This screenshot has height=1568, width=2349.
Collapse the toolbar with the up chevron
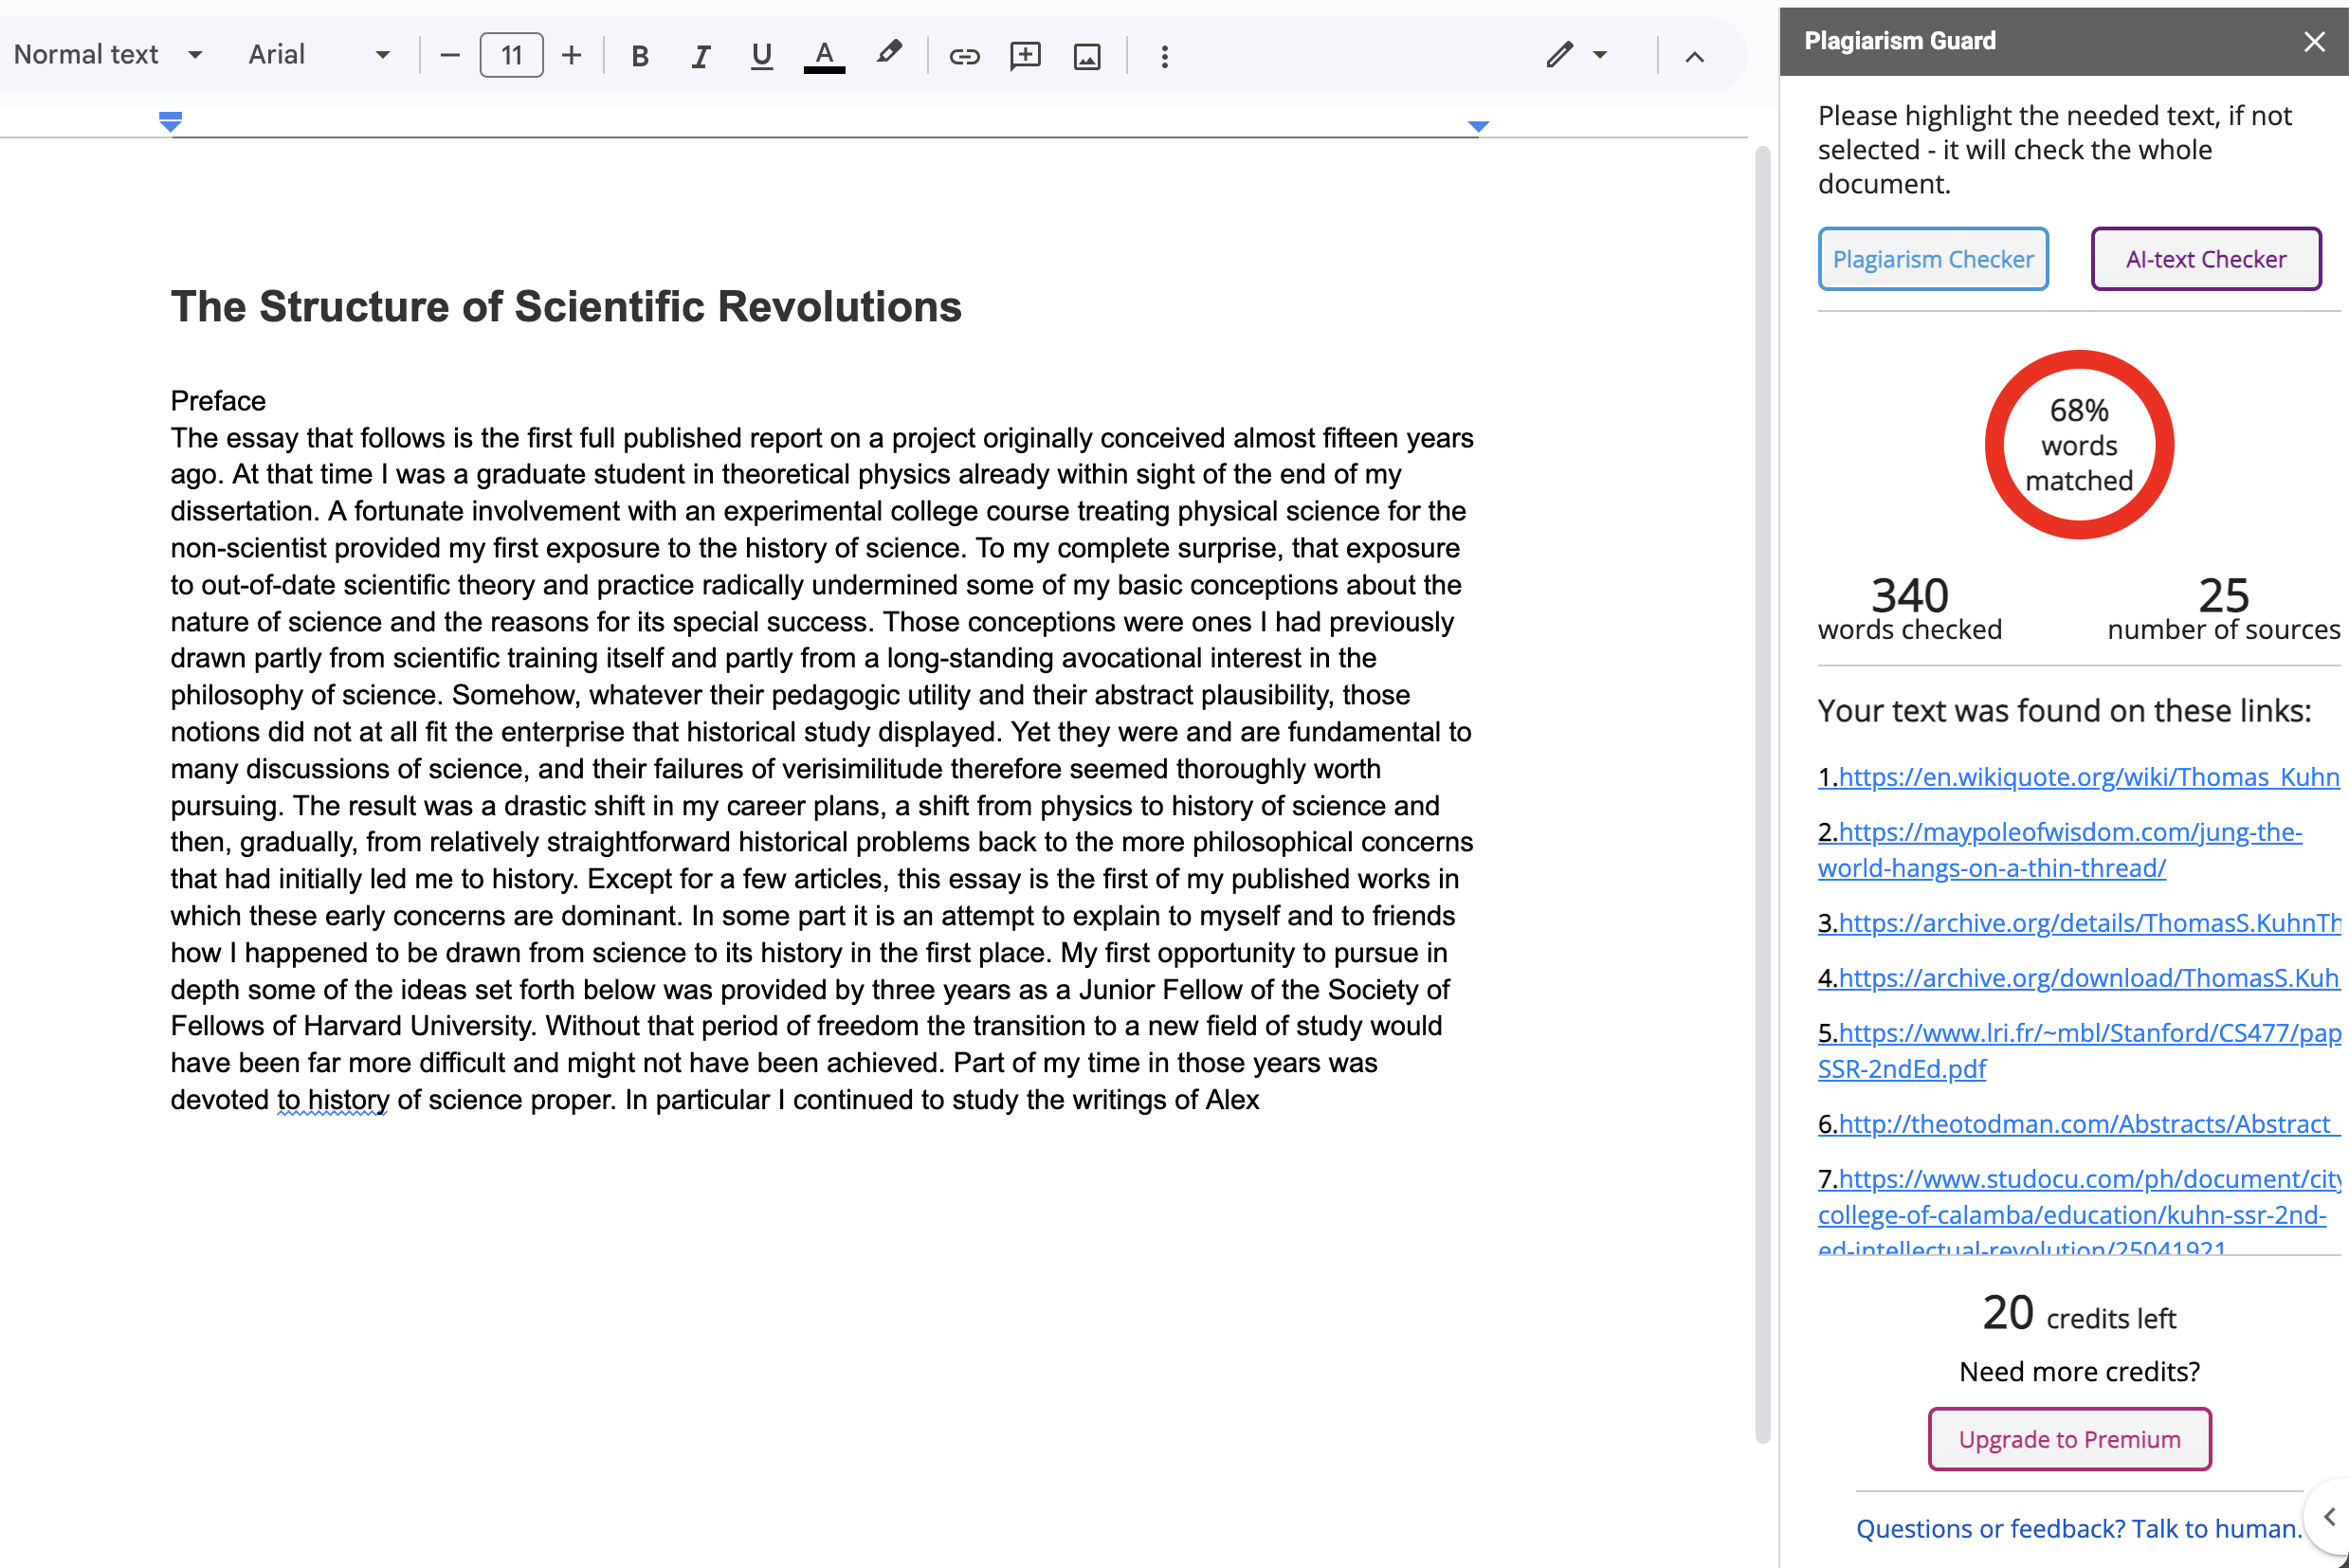(x=1694, y=56)
